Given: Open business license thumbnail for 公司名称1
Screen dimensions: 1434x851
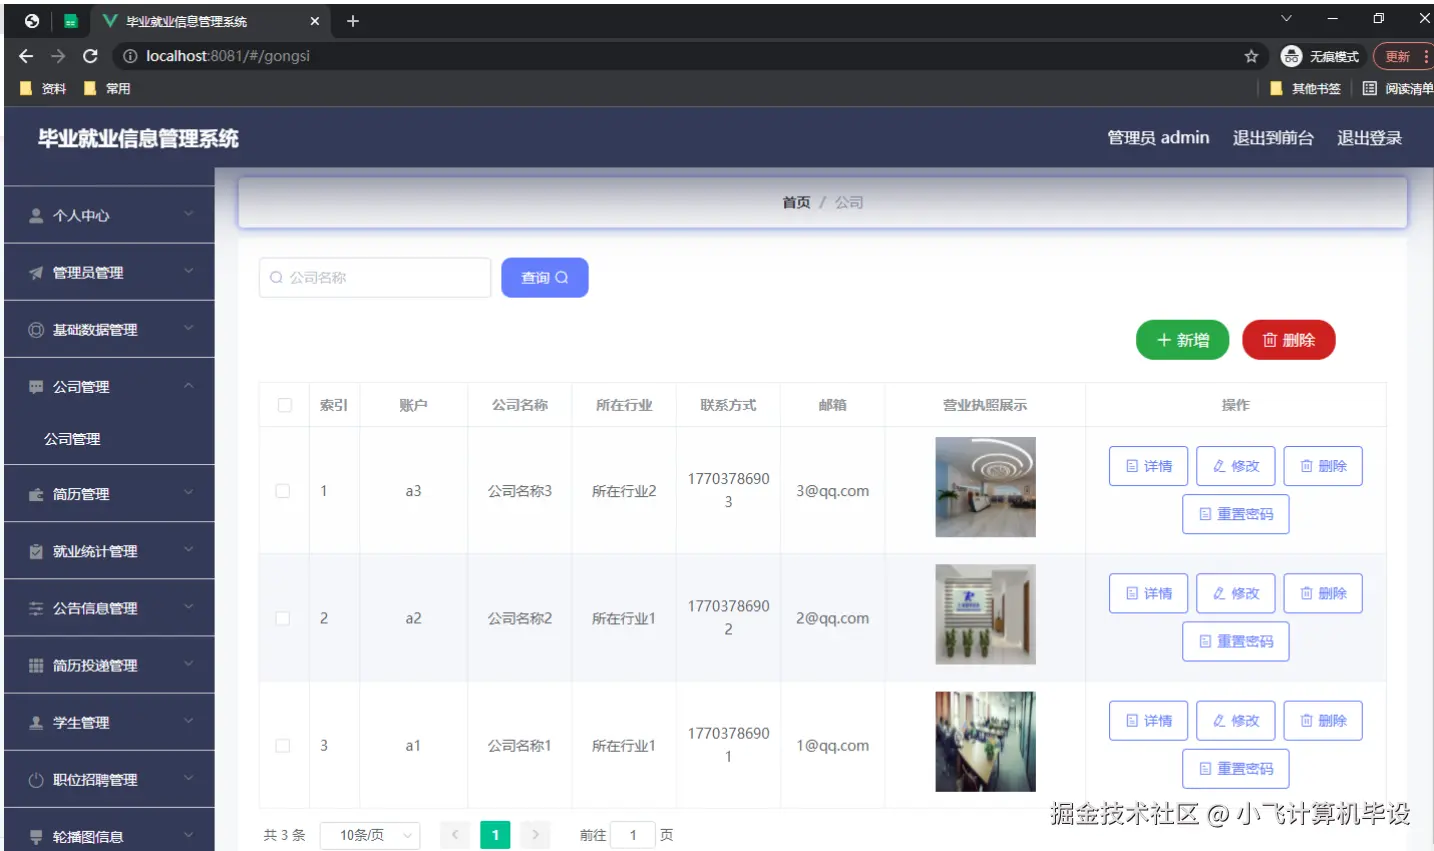Looking at the screenshot, I should (985, 741).
